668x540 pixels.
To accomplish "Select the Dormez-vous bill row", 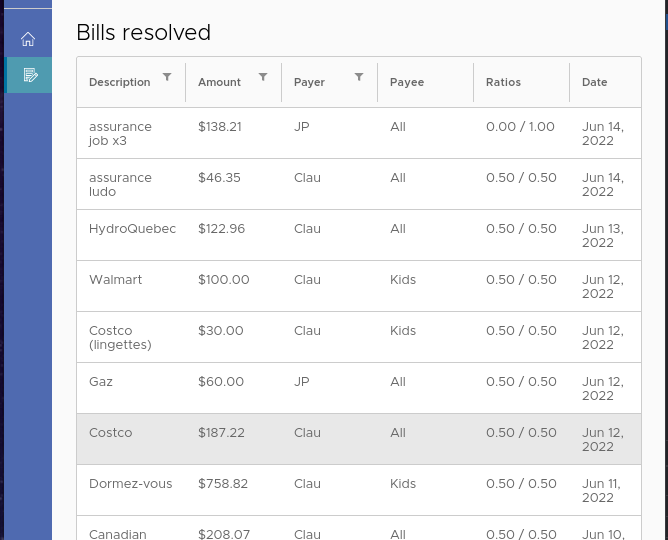I will [130, 485].
